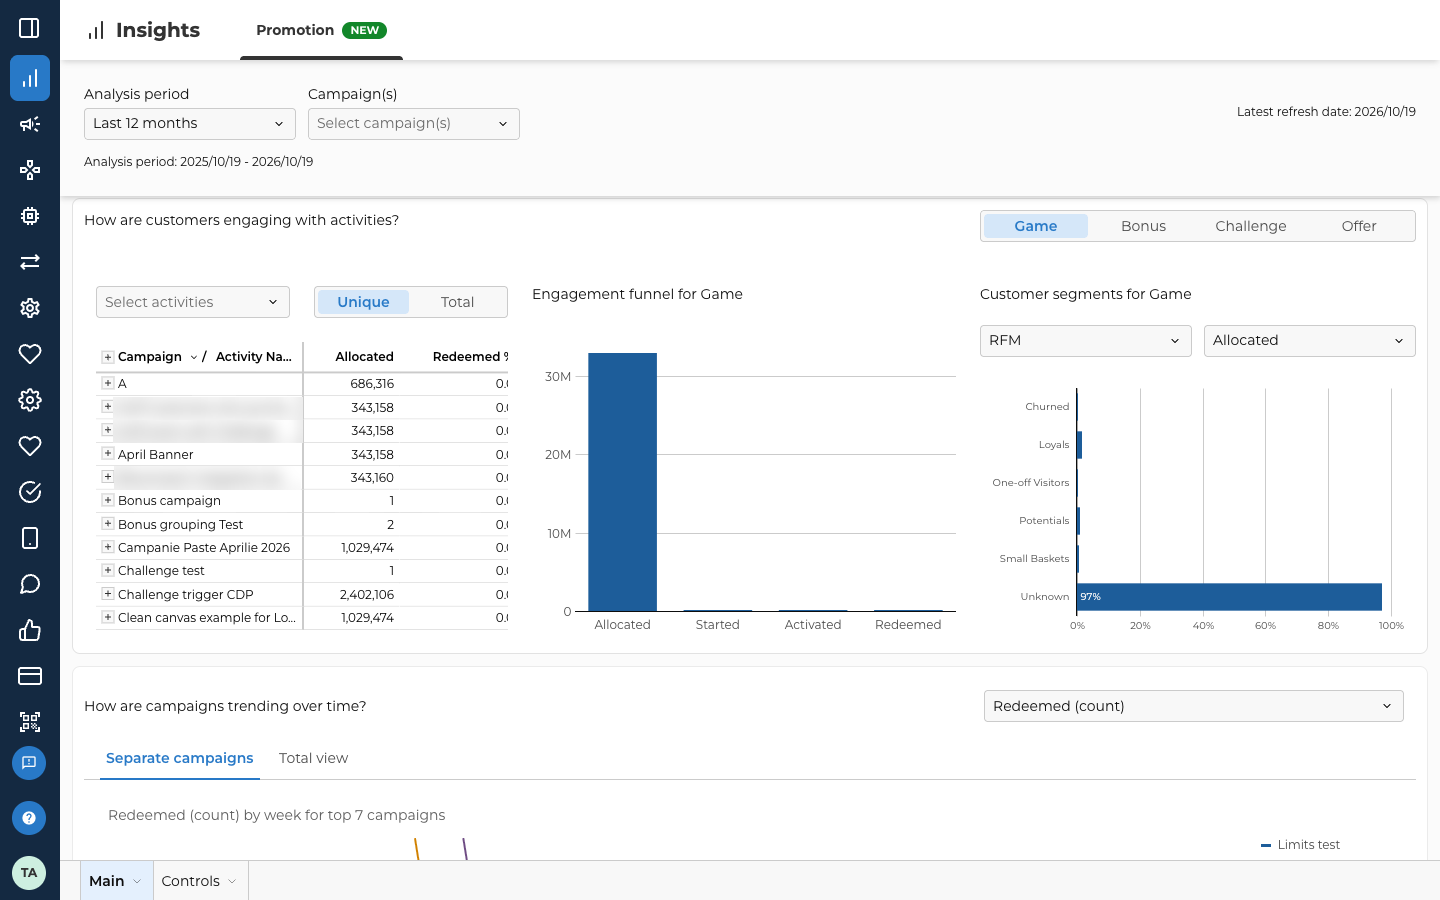1440x900 pixels.
Task: Open the help question mark icon
Action: point(29,818)
